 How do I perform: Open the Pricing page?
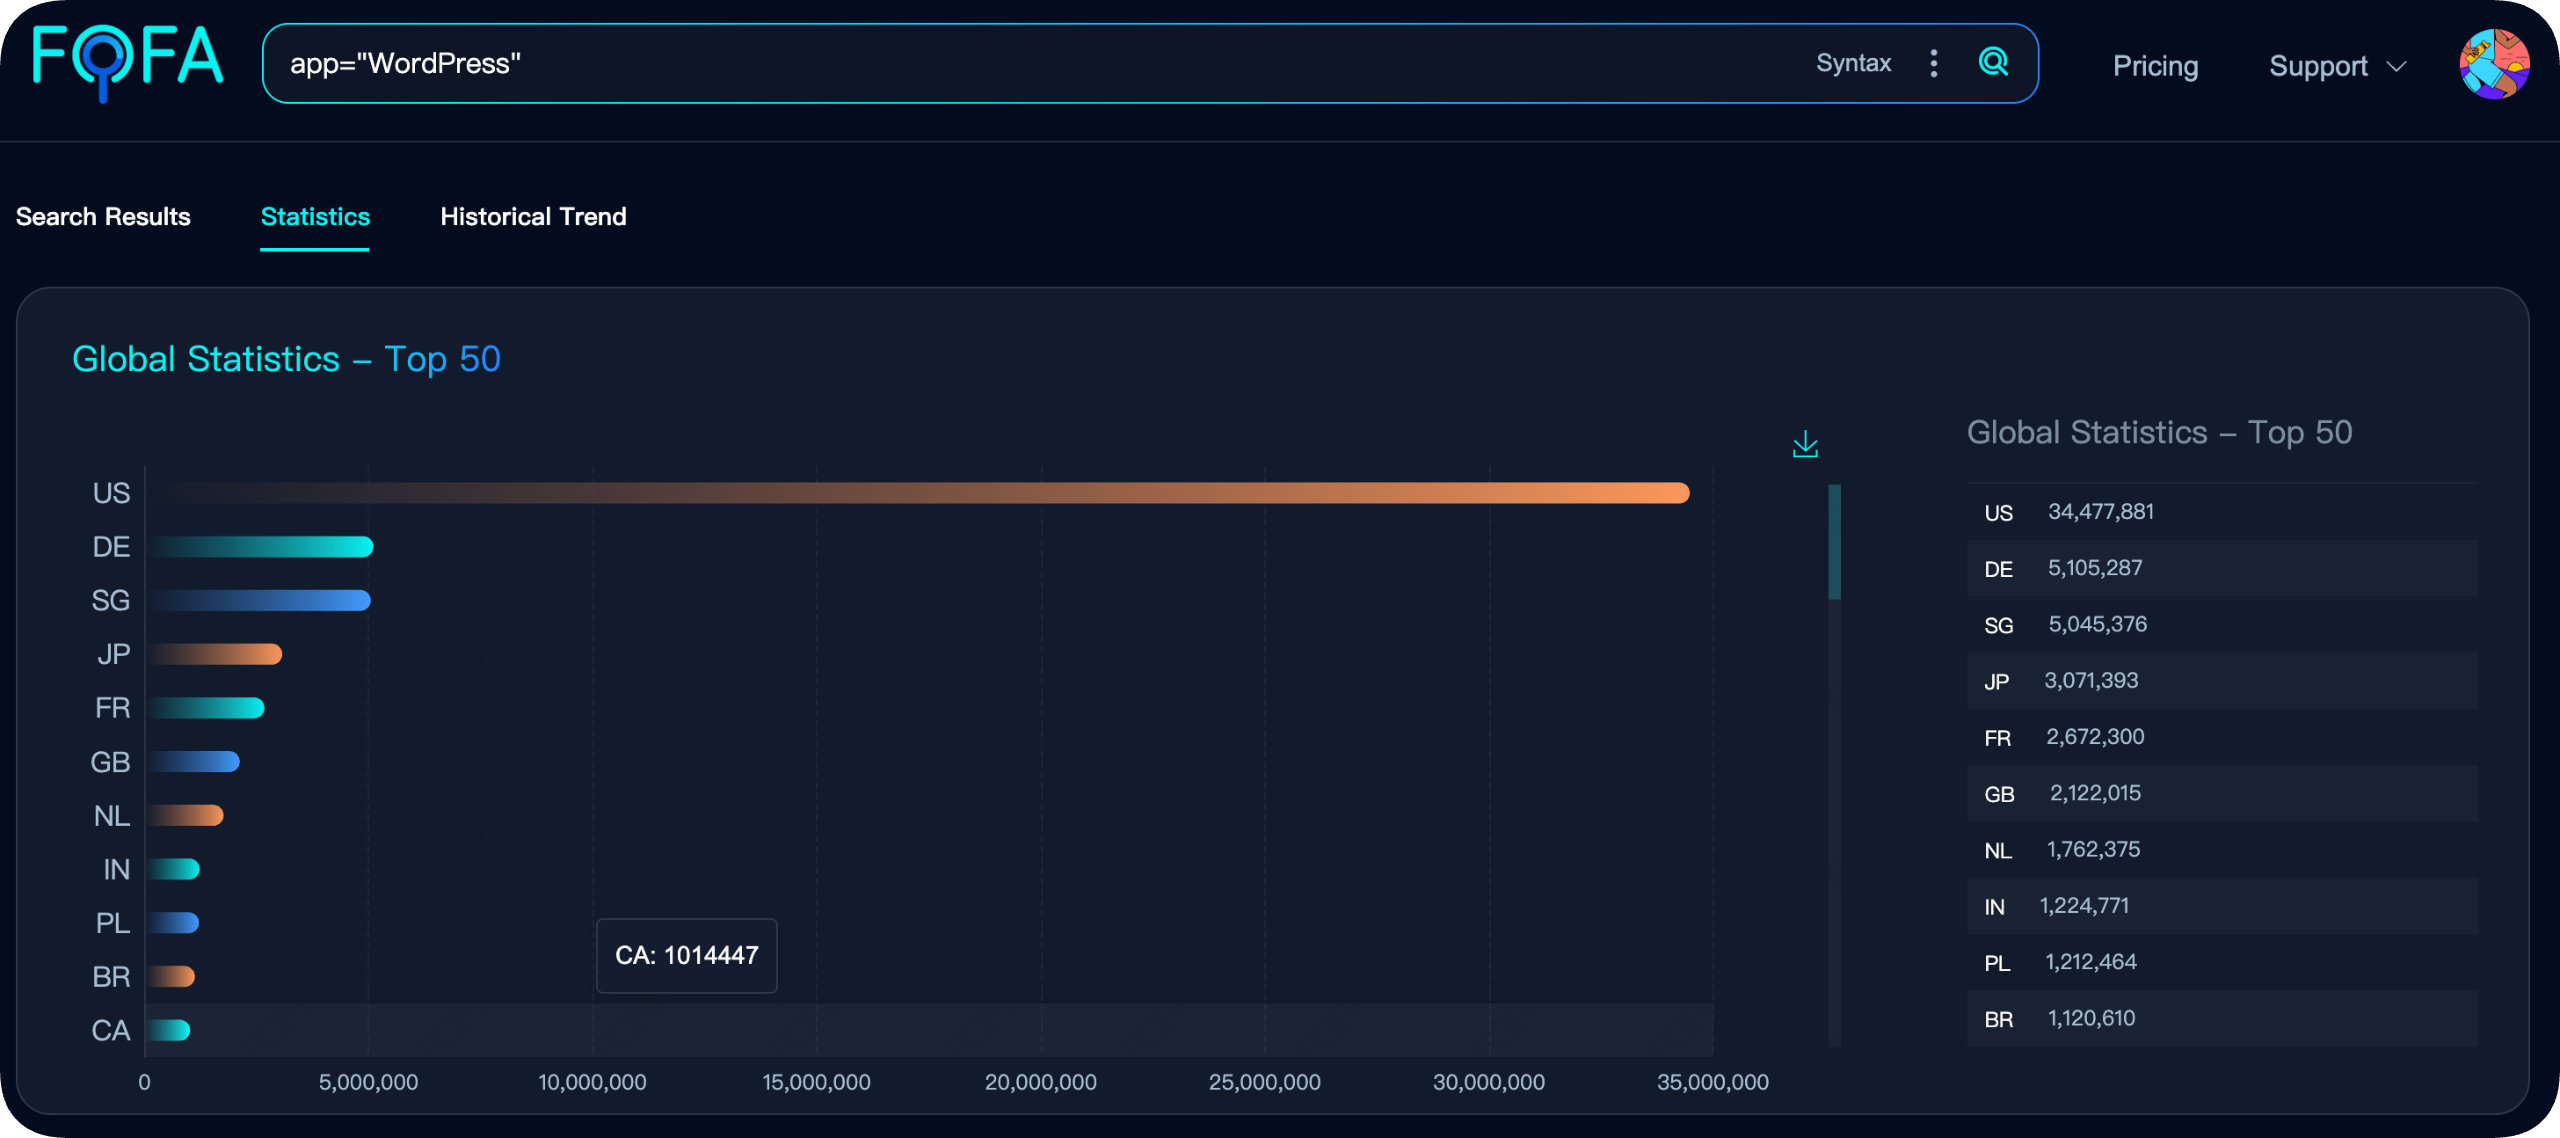pyautogui.click(x=2155, y=66)
